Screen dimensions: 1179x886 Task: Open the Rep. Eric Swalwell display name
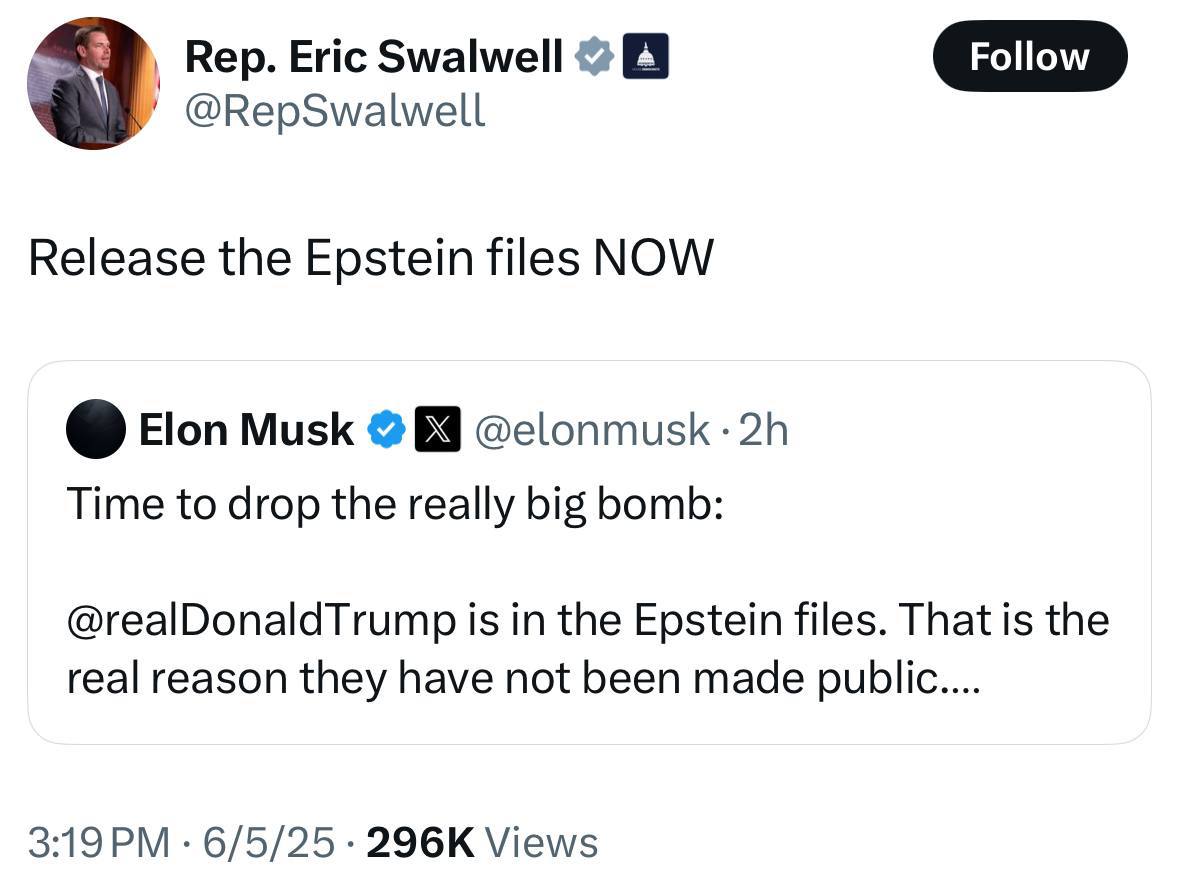[374, 57]
